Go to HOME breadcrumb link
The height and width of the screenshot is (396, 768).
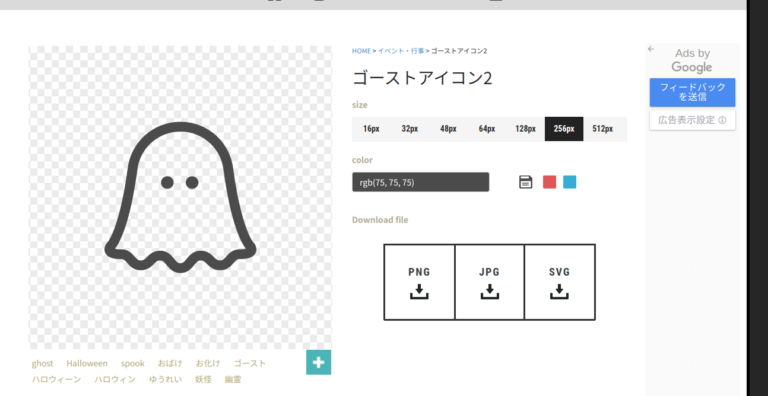(361, 51)
